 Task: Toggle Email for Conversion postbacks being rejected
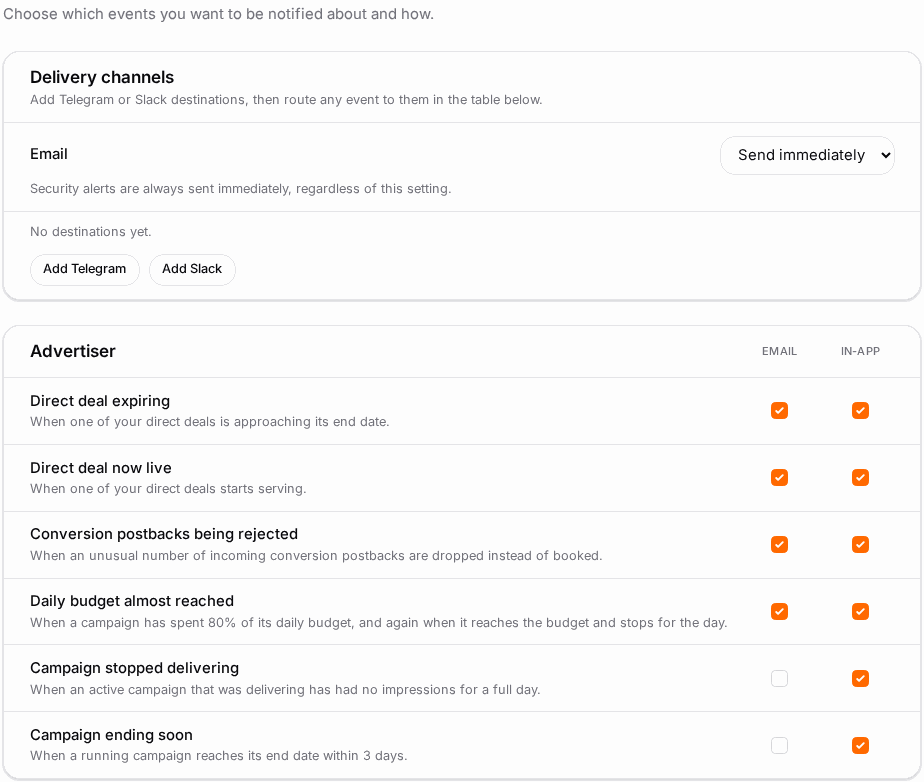point(779,545)
